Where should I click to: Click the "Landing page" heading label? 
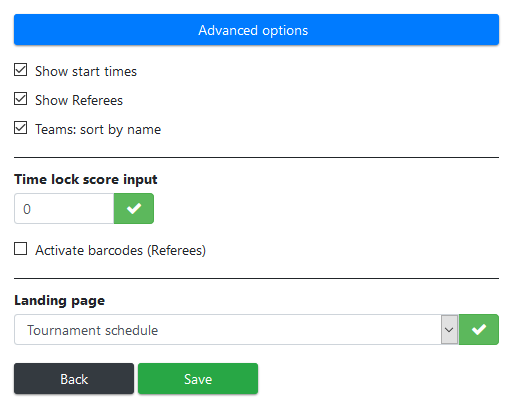tap(60, 300)
